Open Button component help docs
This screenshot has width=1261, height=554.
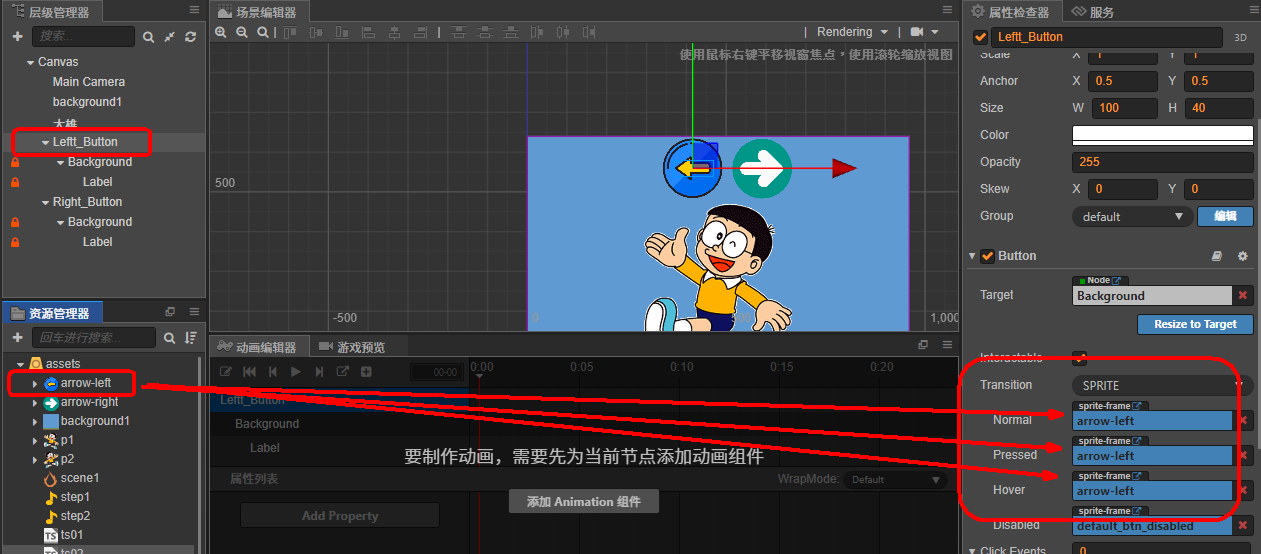point(1217,256)
